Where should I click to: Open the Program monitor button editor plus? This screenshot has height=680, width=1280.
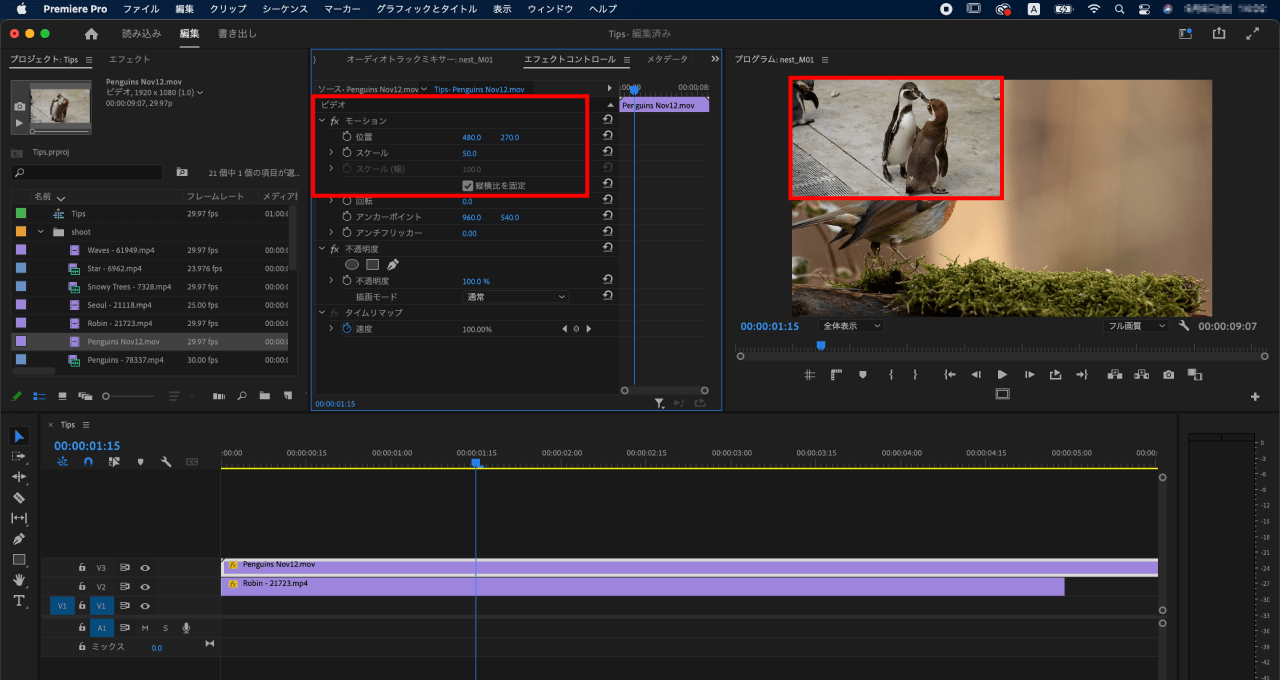click(1255, 397)
